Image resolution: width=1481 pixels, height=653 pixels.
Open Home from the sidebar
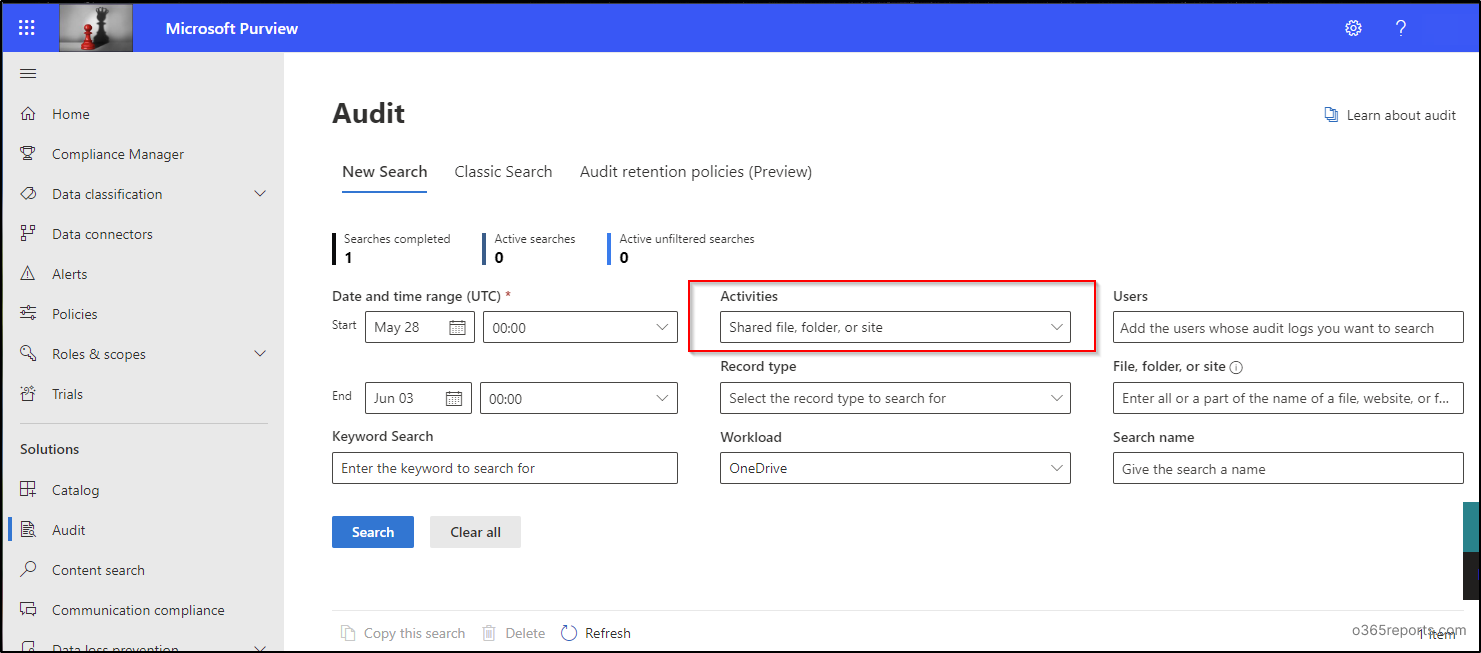coord(70,113)
